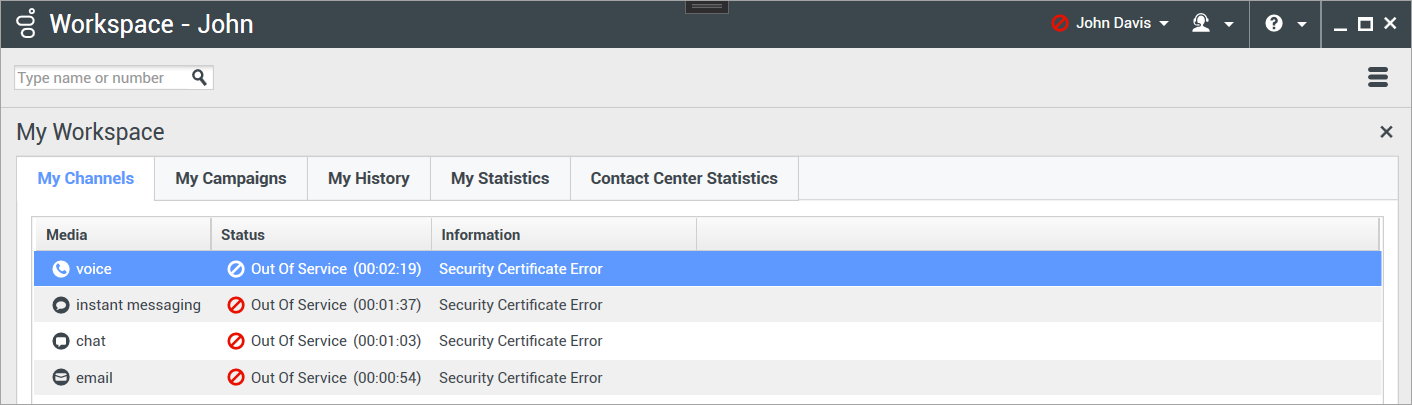Close the My Workspace panel
The height and width of the screenshot is (405, 1412).
point(1386,132)
